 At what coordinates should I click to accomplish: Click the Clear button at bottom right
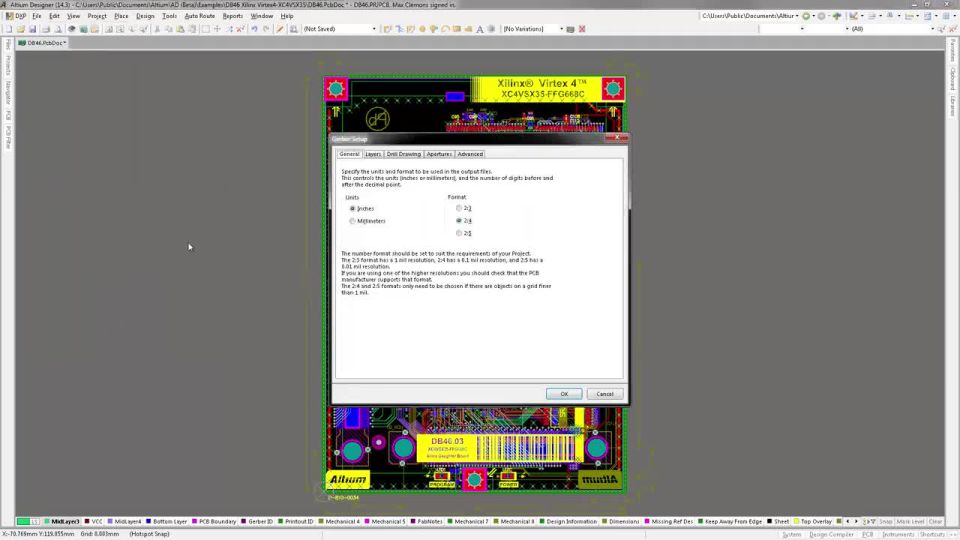coord(935,522)
